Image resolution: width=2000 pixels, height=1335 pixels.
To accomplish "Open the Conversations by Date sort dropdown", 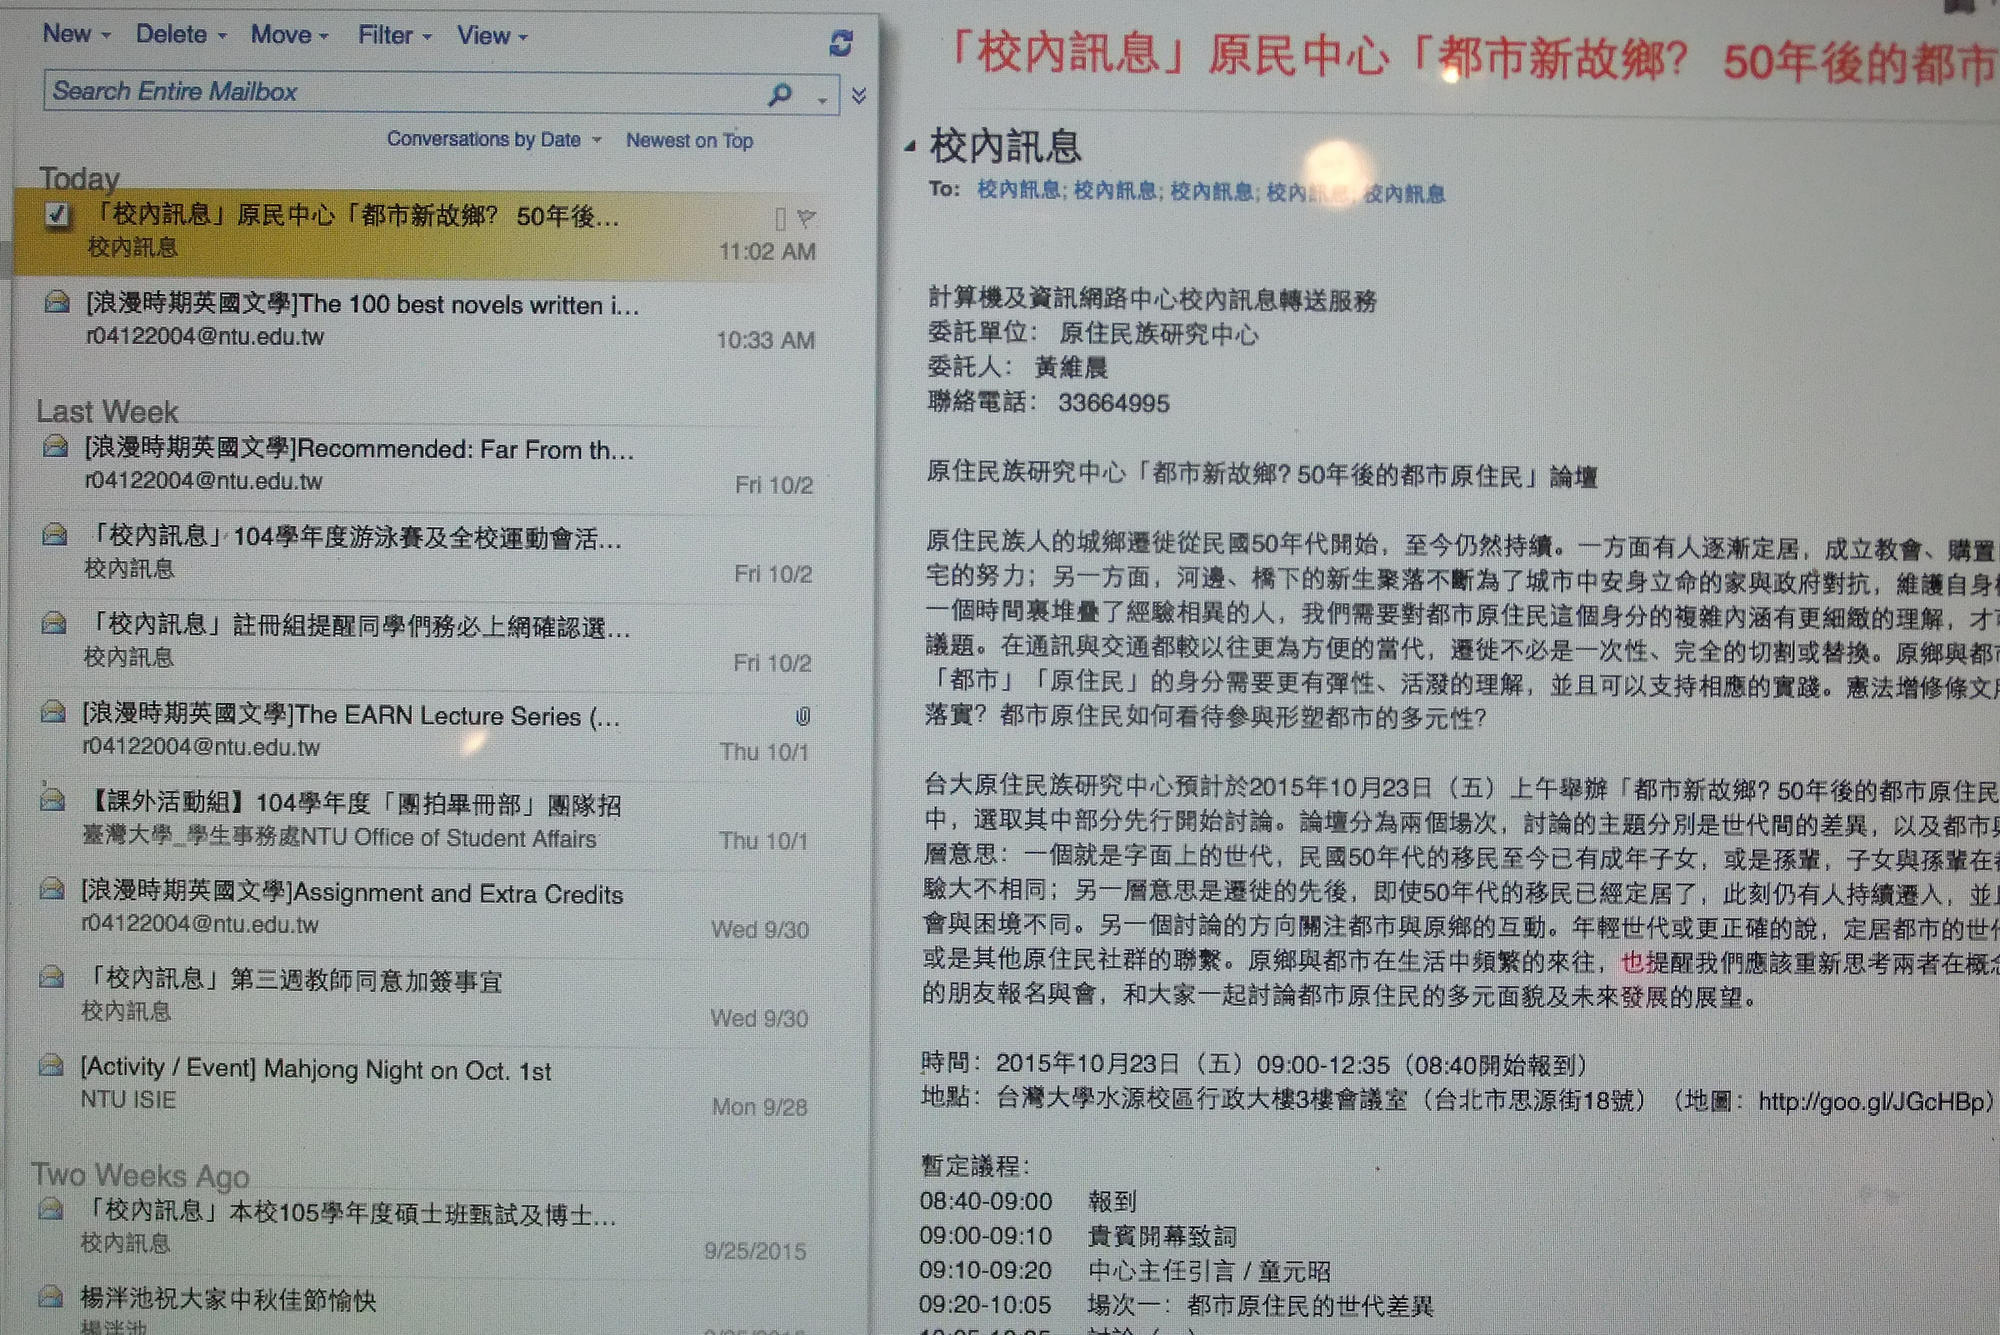I will coord(491,139).
